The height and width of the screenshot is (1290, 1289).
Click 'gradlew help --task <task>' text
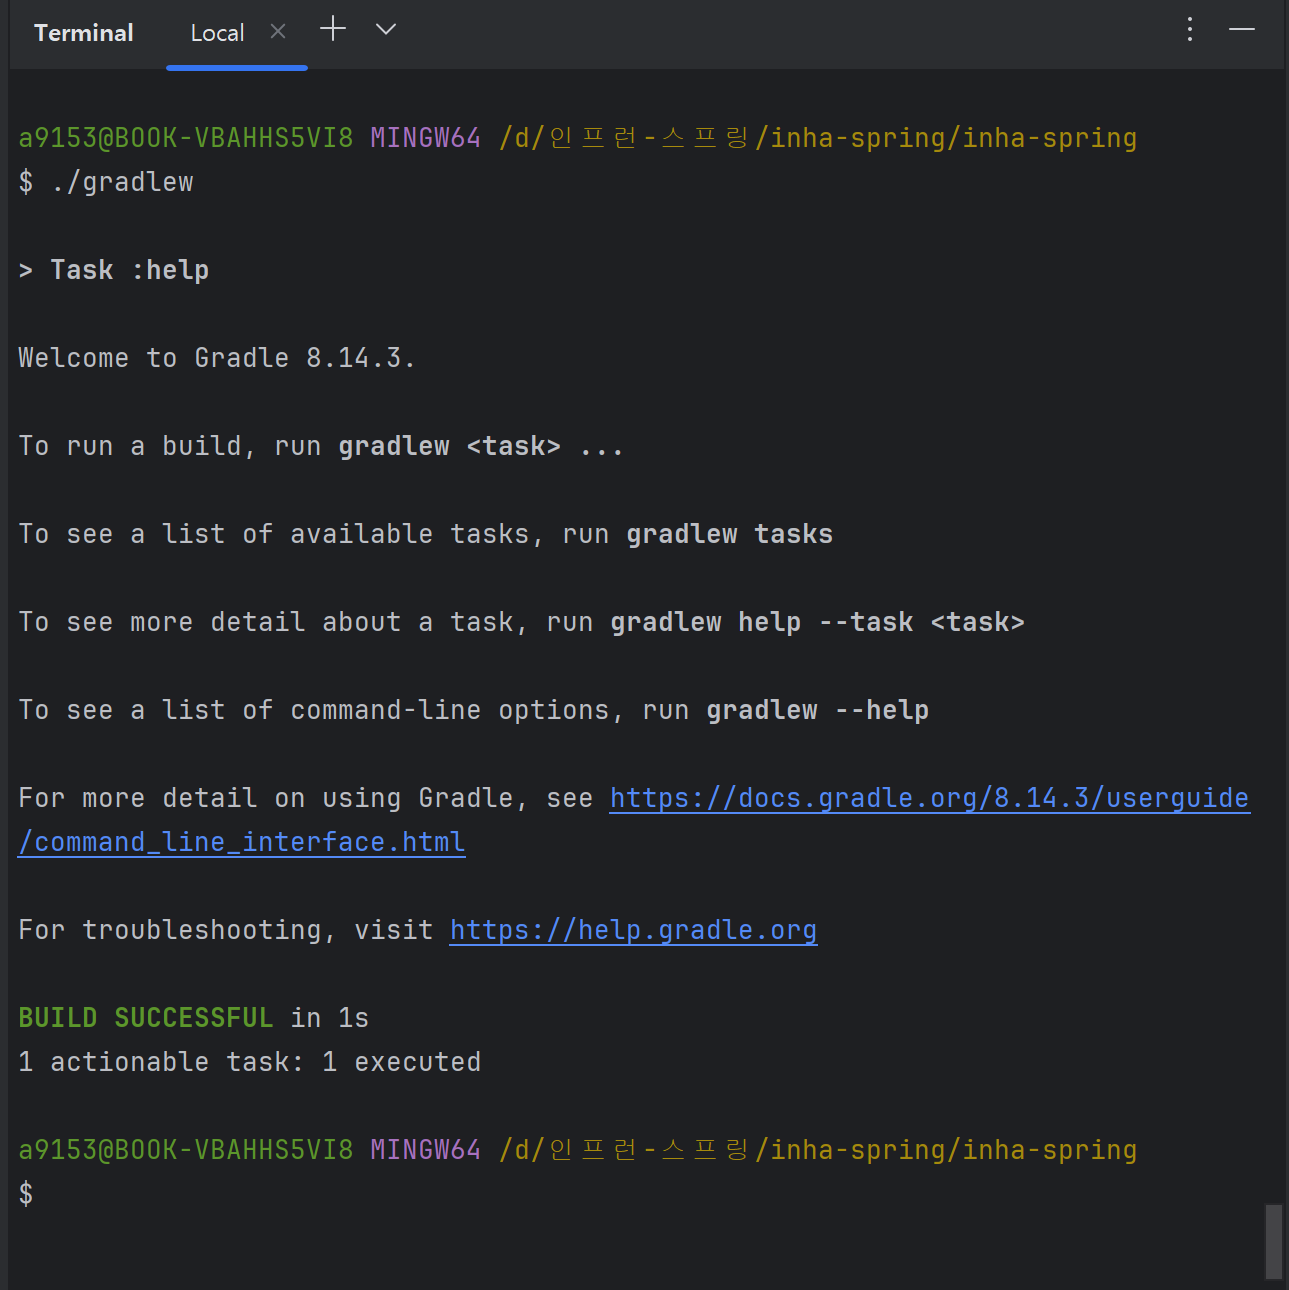point(818,622)
